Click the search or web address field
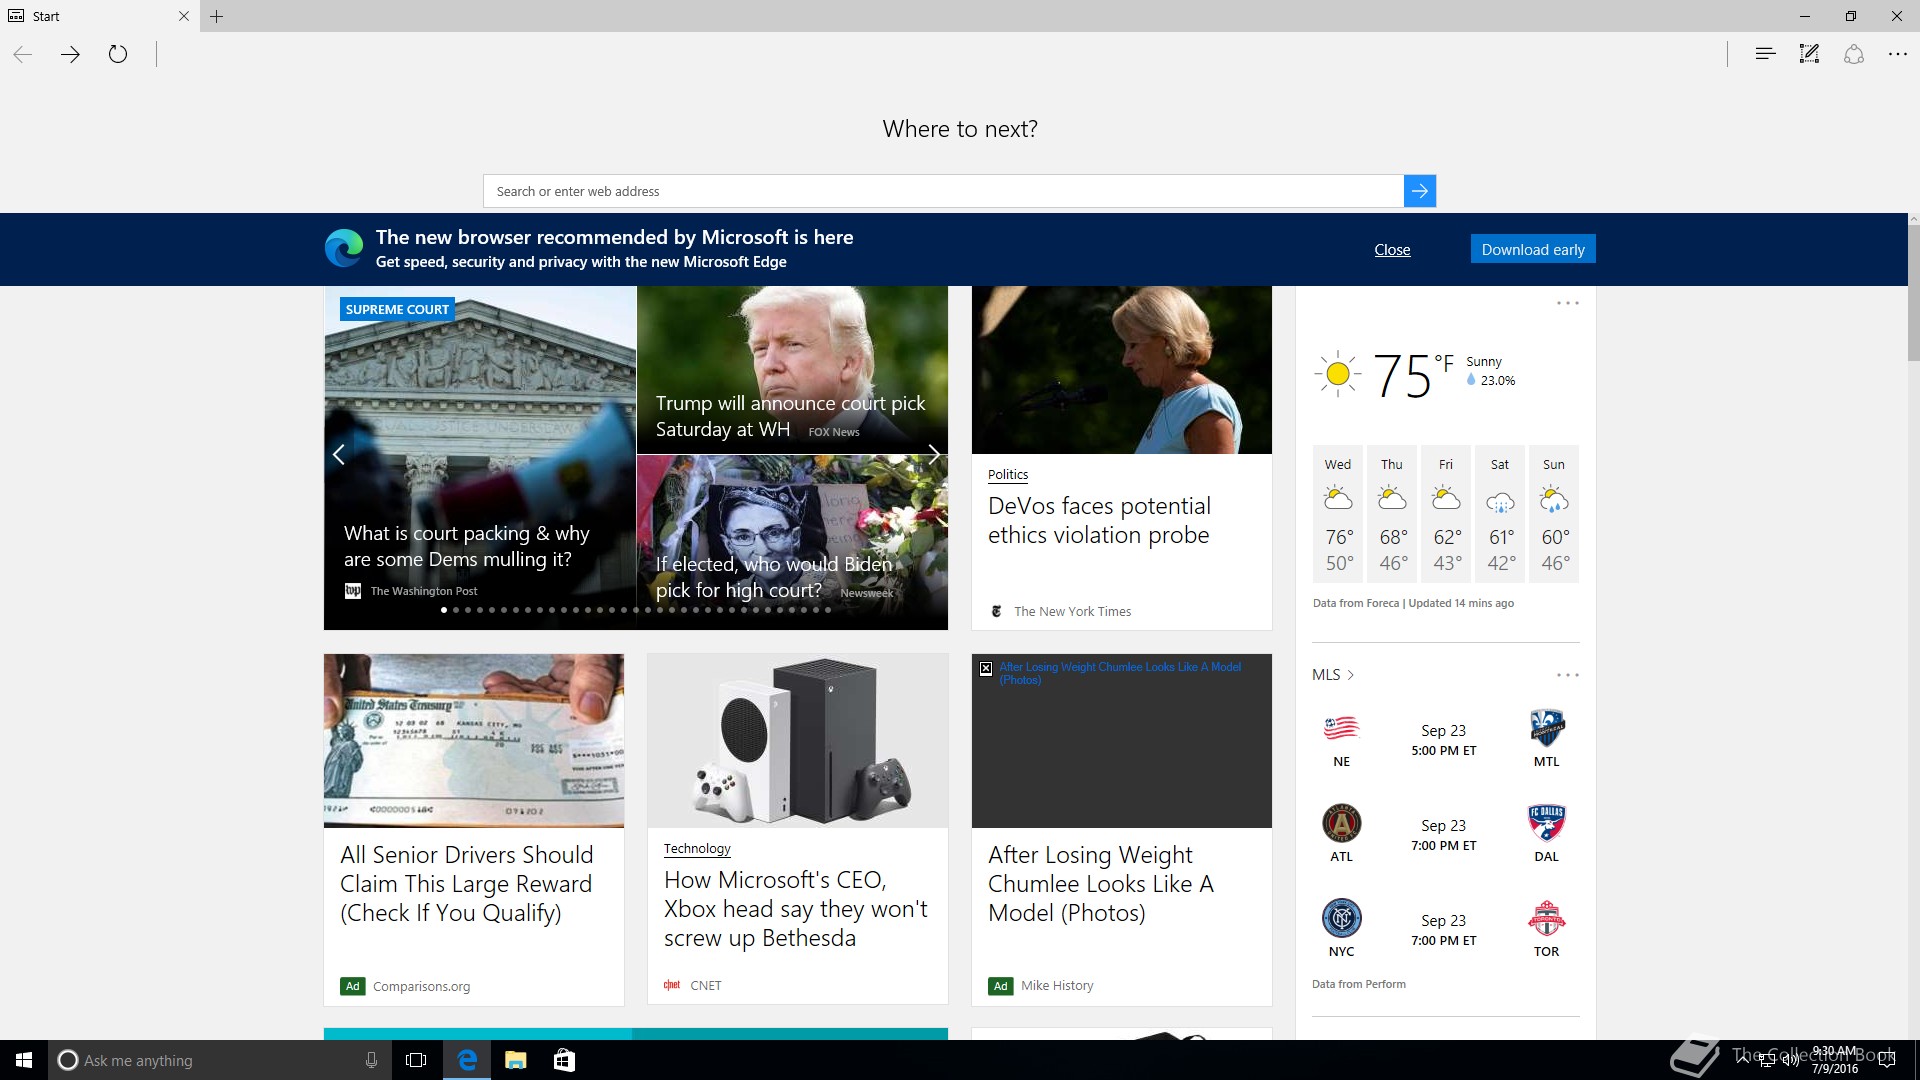 (x=943, y=191)
